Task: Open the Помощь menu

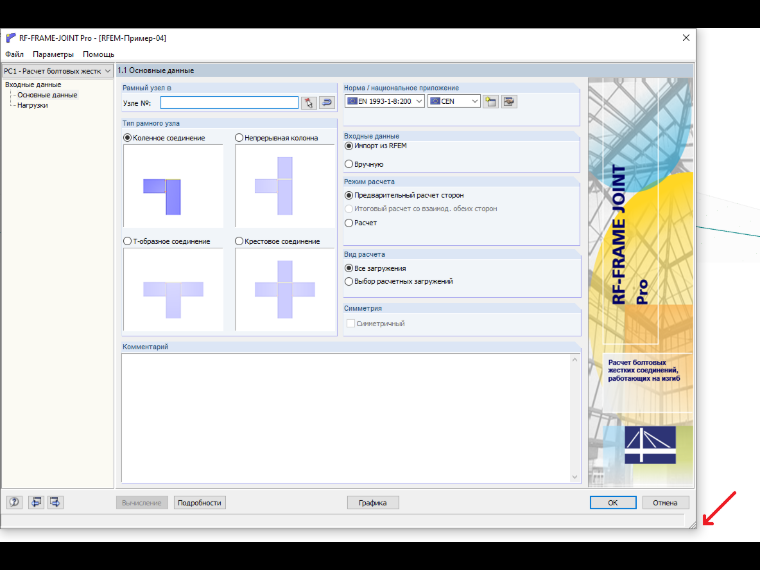Action: tap(98, 54)
